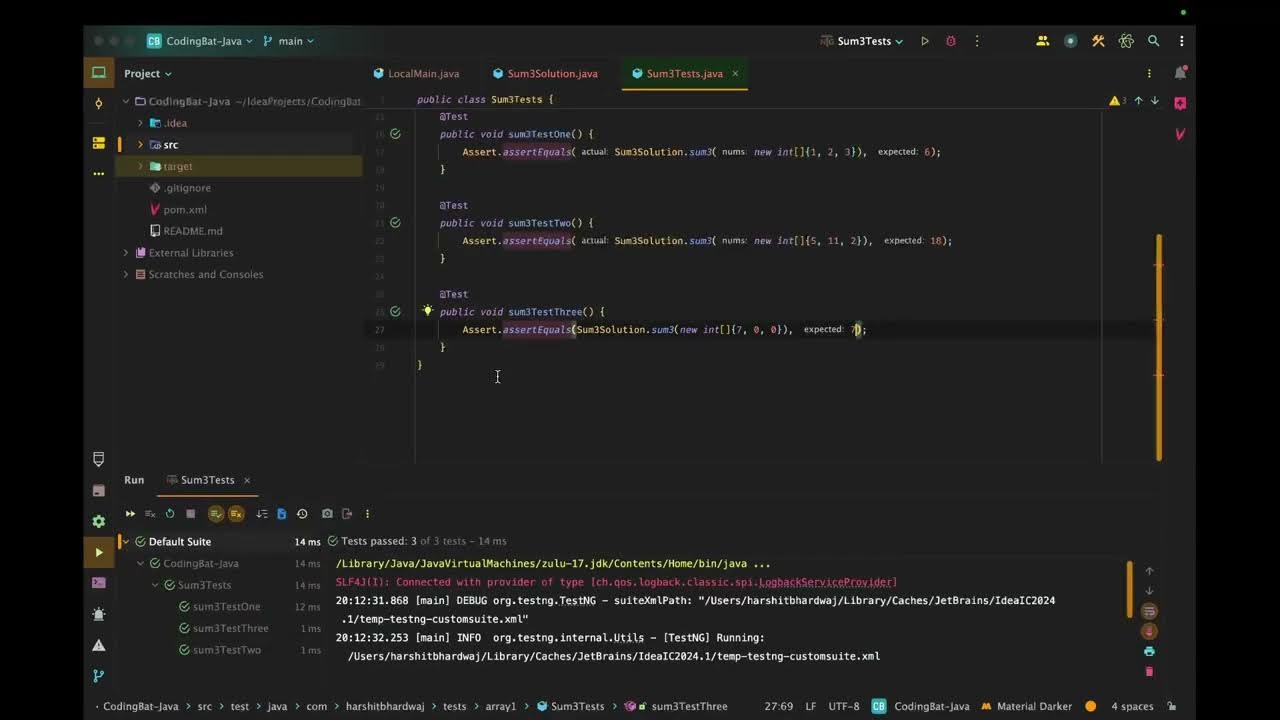Click the editor vertical scrollbar marker stripe
1280x720 pixels.
[x=1159, y=347]
